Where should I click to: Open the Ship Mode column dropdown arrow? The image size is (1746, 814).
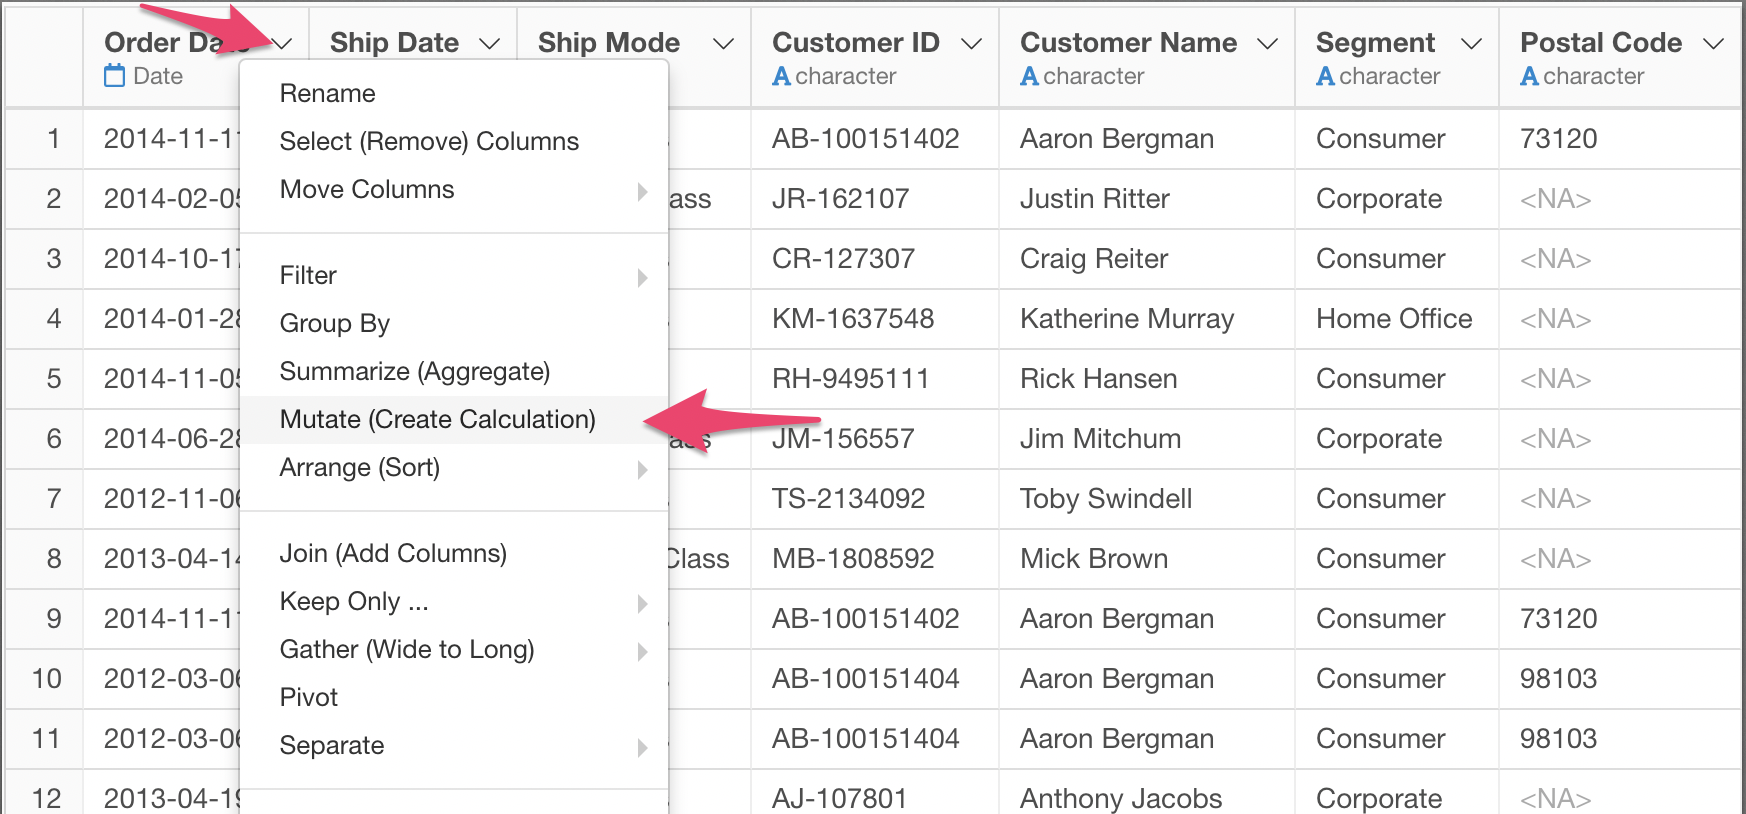point(723,44)
